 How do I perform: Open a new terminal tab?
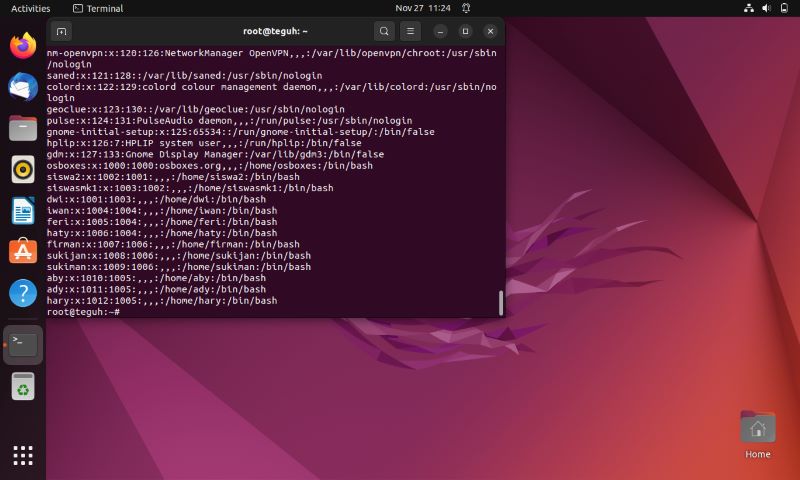click(x=61, y=32)
